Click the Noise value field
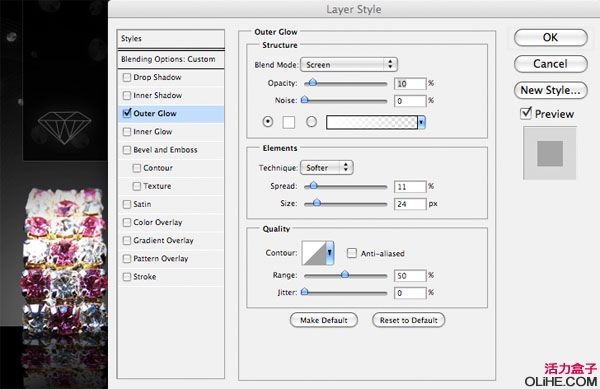The width and height of the screenshot is (600, 389). tap(410, 101)
